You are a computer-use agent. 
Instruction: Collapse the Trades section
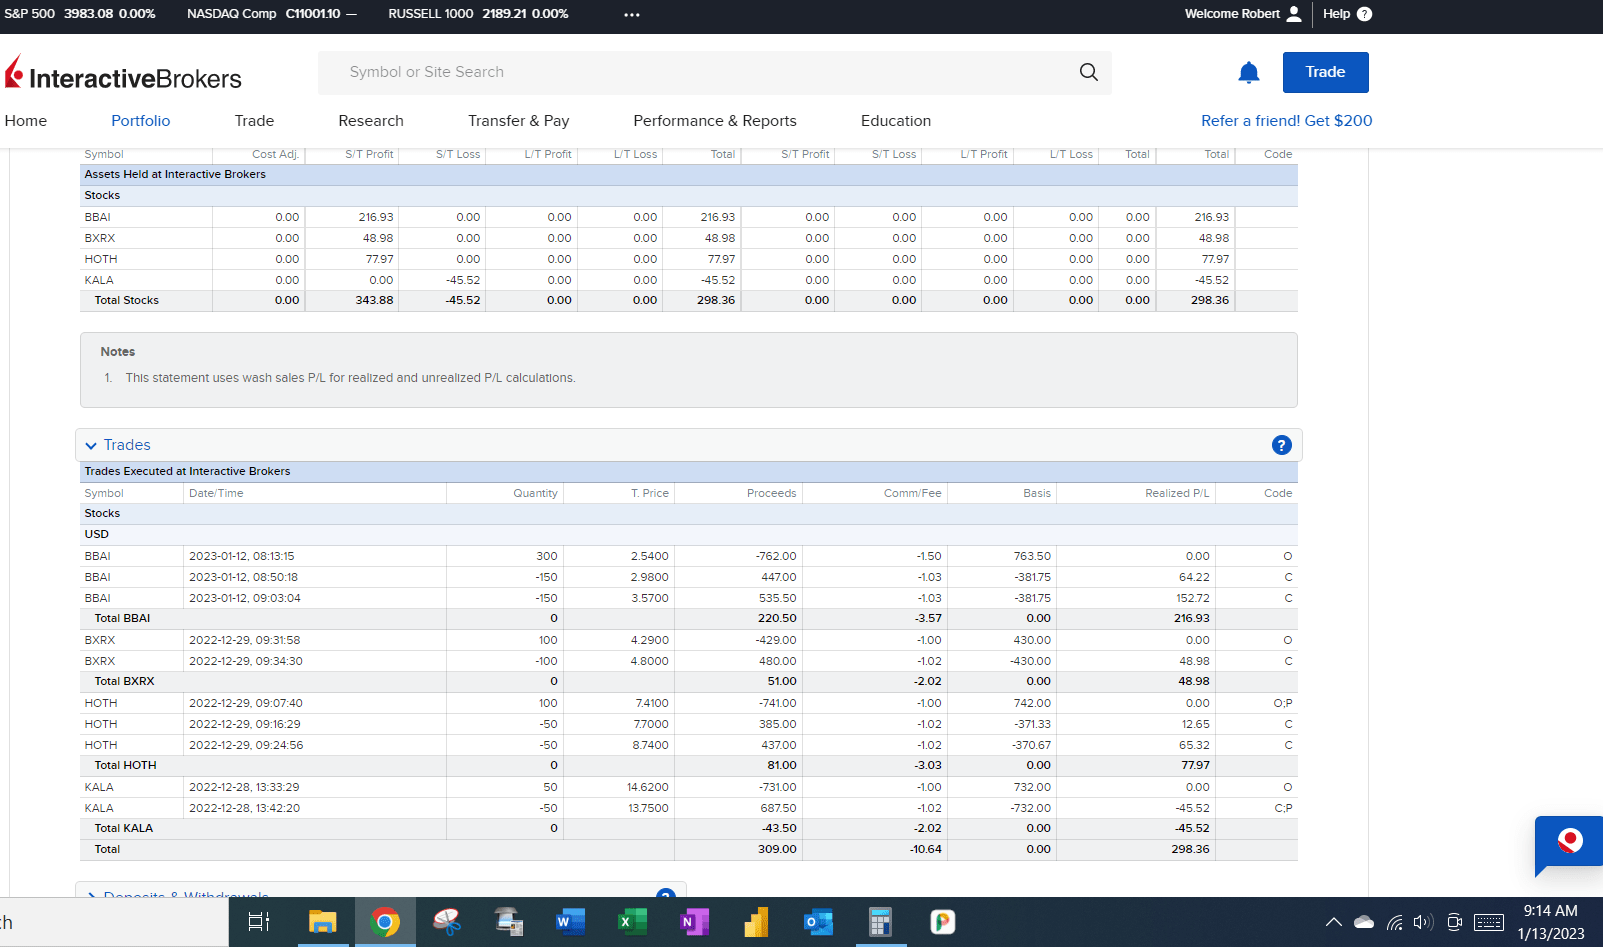pyautogui.click(x=91, y=446)
